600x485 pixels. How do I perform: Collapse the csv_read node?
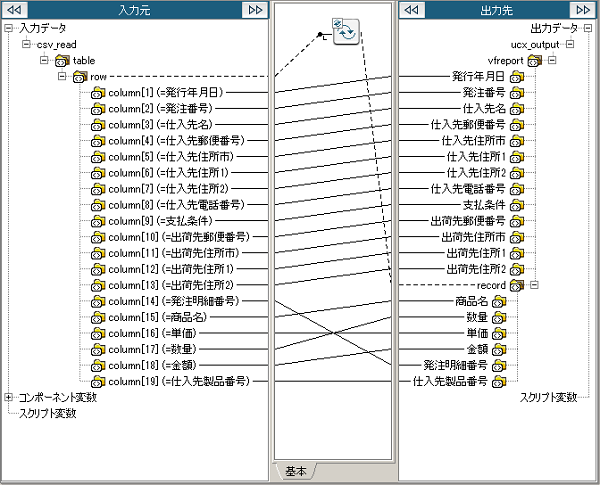(27, 44)
